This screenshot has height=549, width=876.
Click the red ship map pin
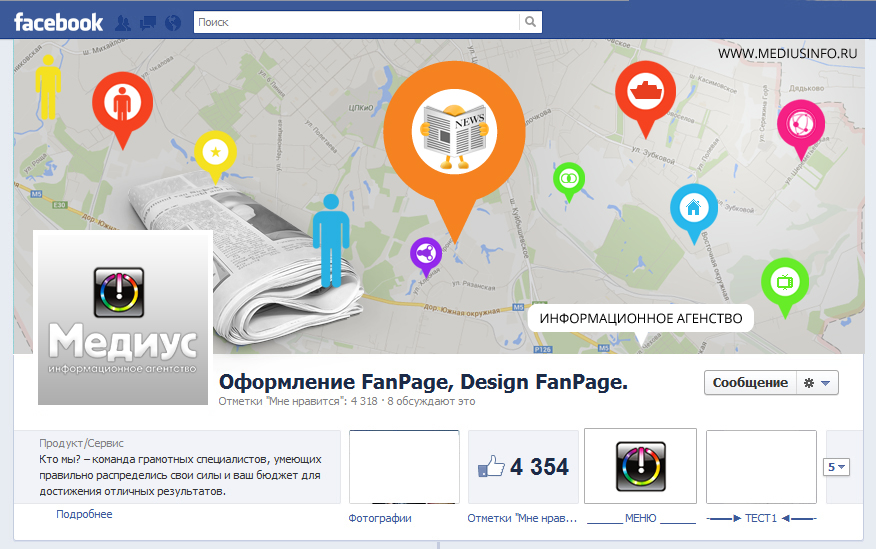pos(645,98)
